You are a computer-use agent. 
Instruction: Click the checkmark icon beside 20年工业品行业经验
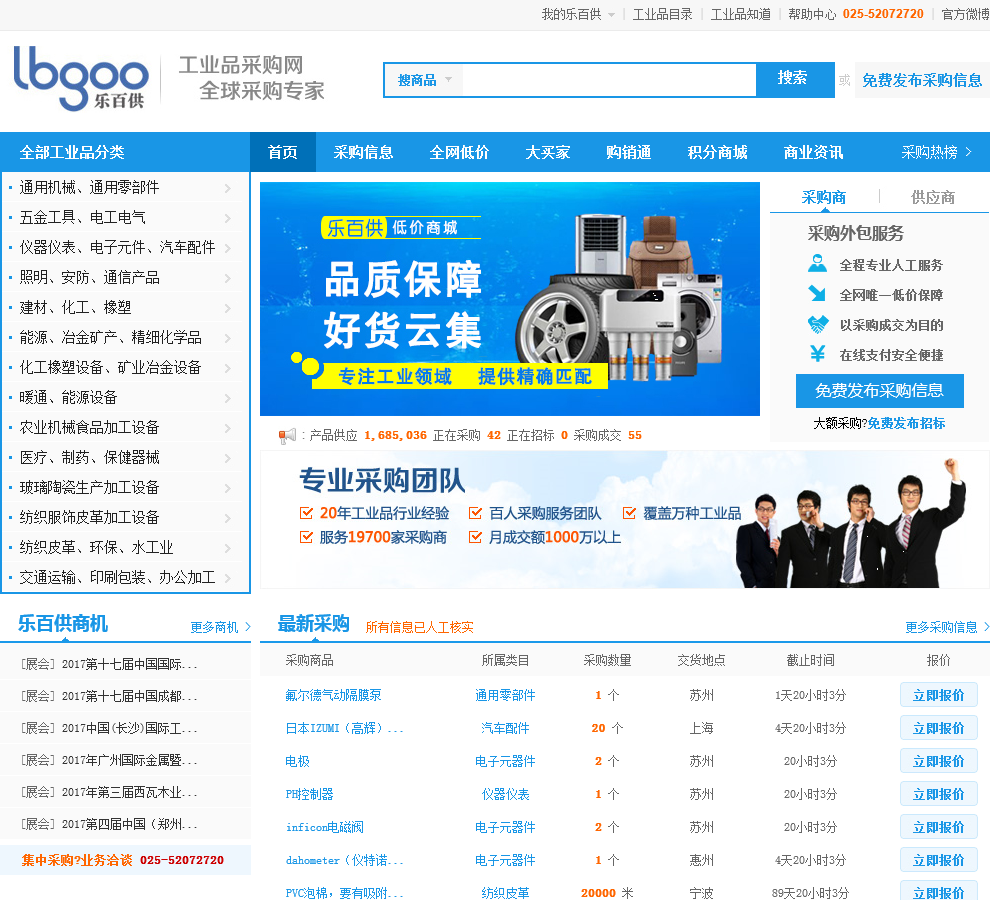(x=306, y=513)
